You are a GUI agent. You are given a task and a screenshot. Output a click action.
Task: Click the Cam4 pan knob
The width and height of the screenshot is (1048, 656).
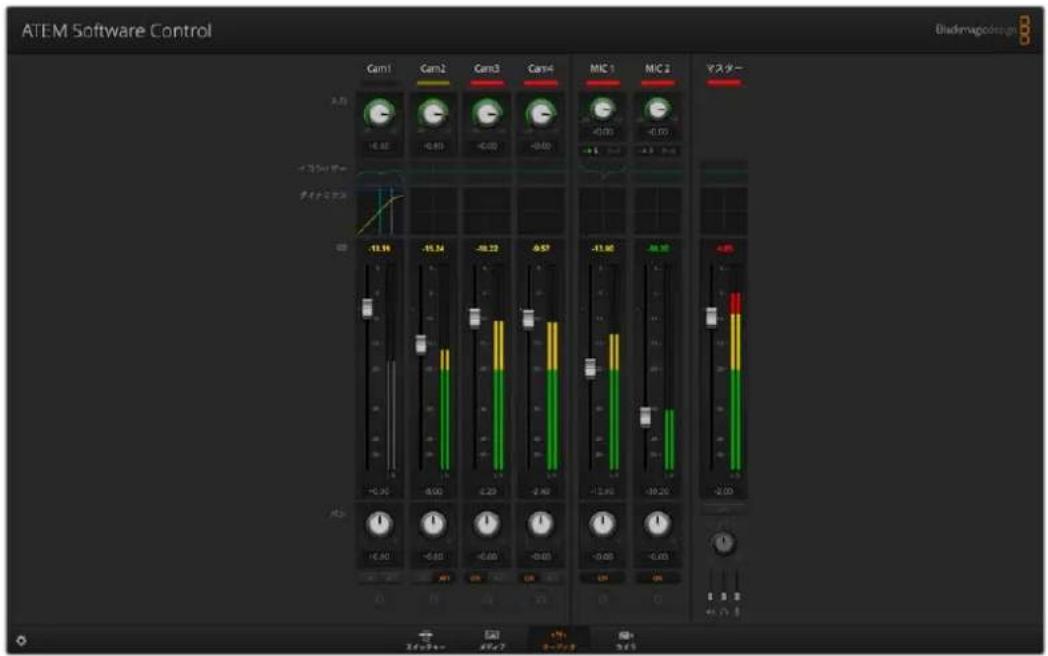[x=540, y=524]
